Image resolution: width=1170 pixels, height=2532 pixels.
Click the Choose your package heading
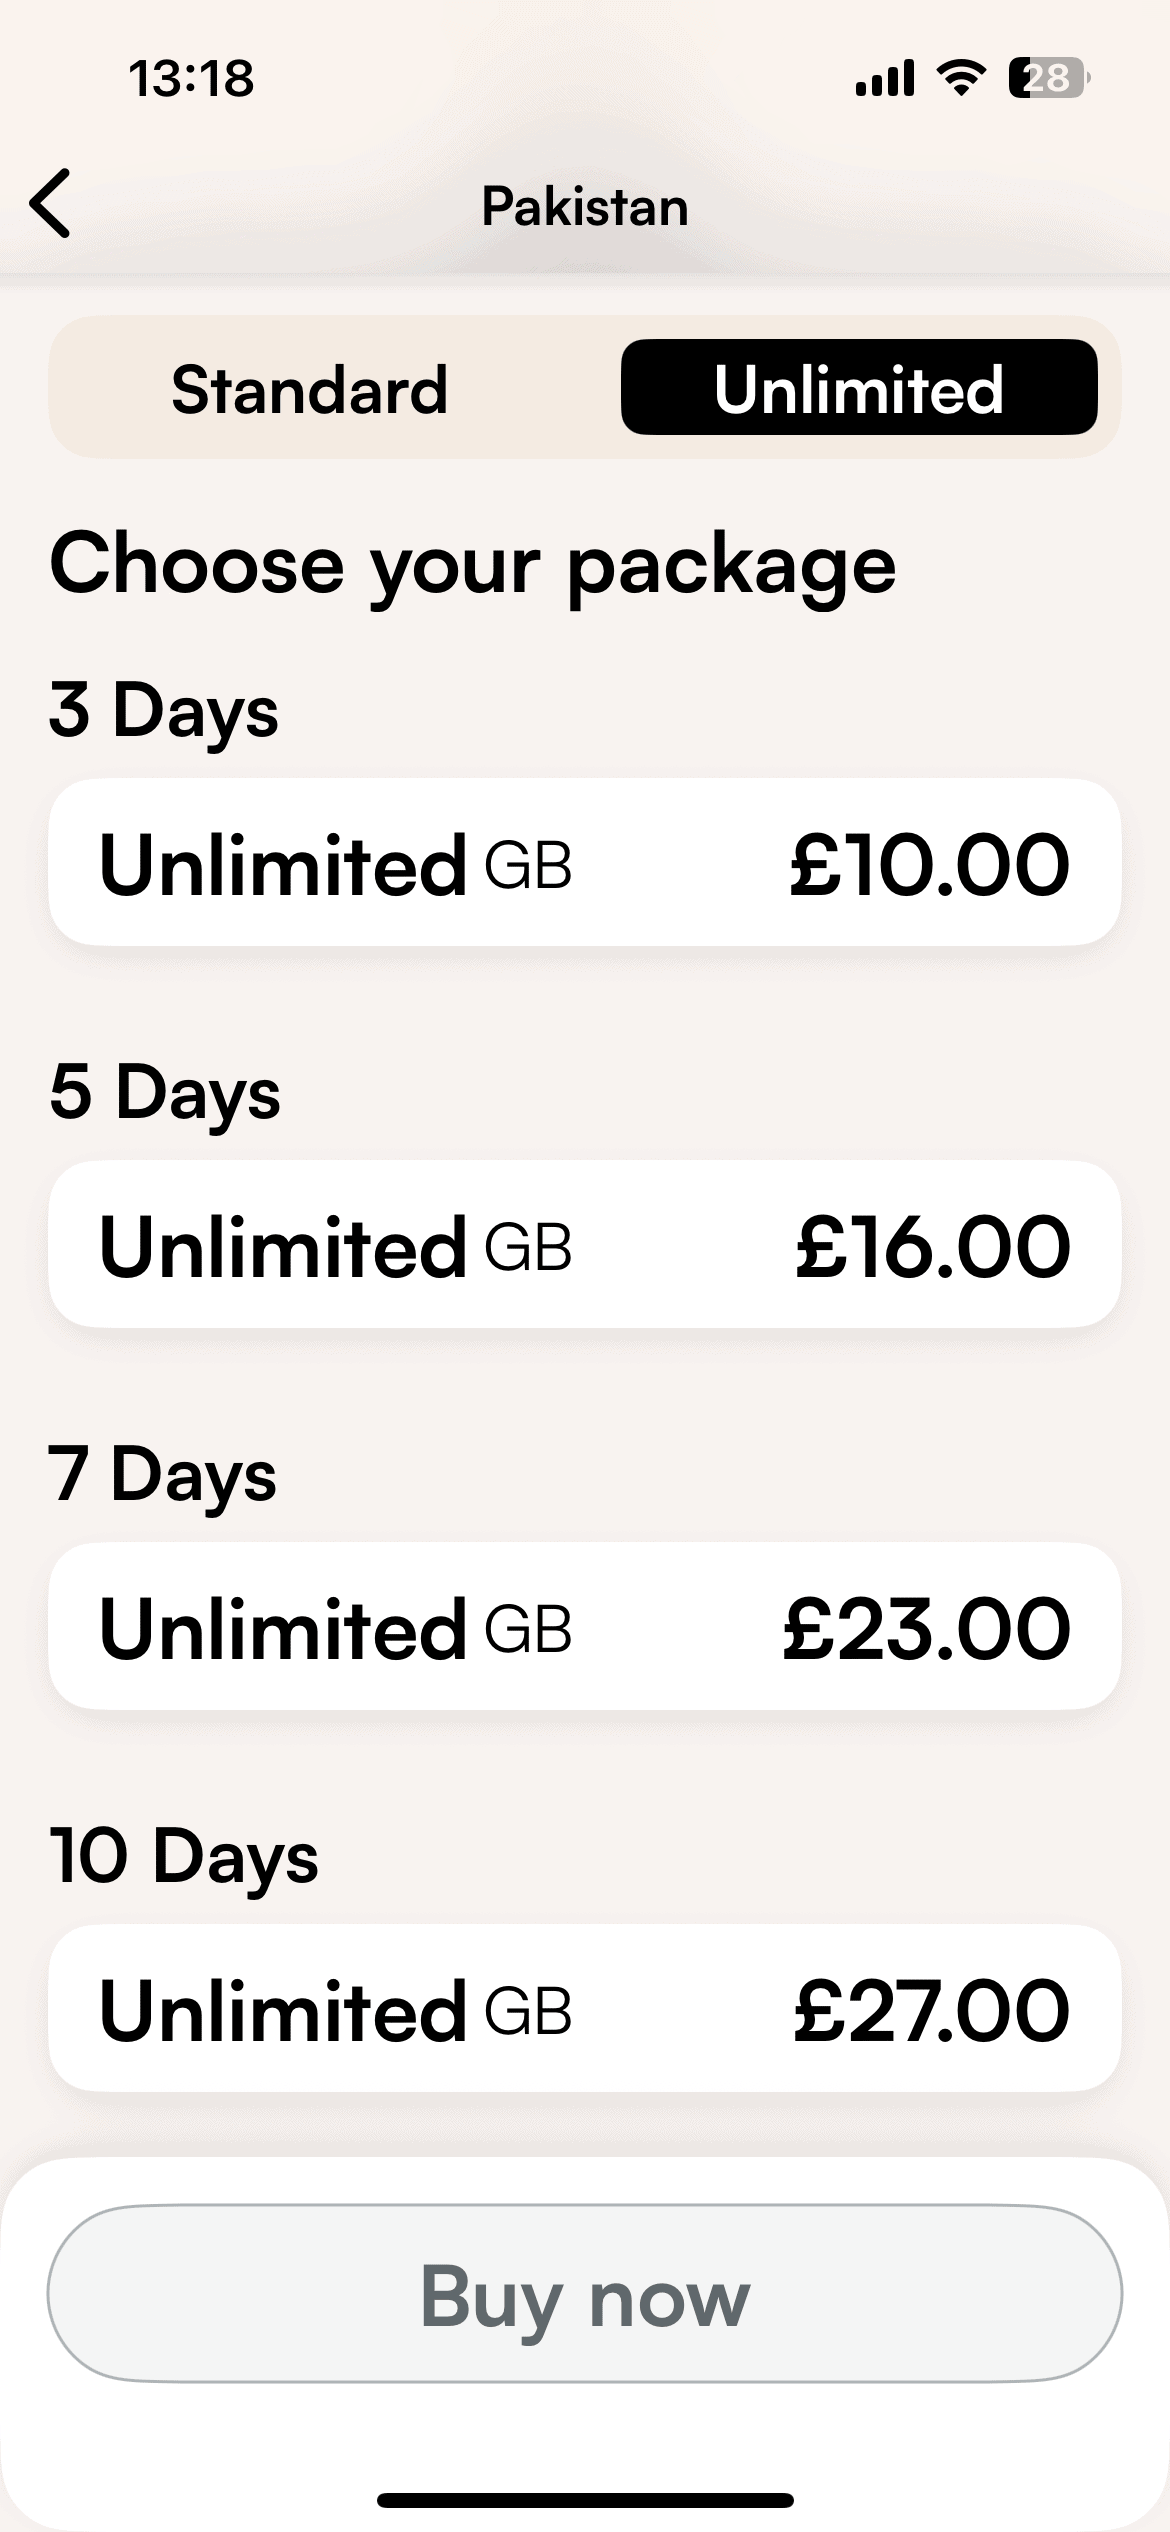click(472, 565)
